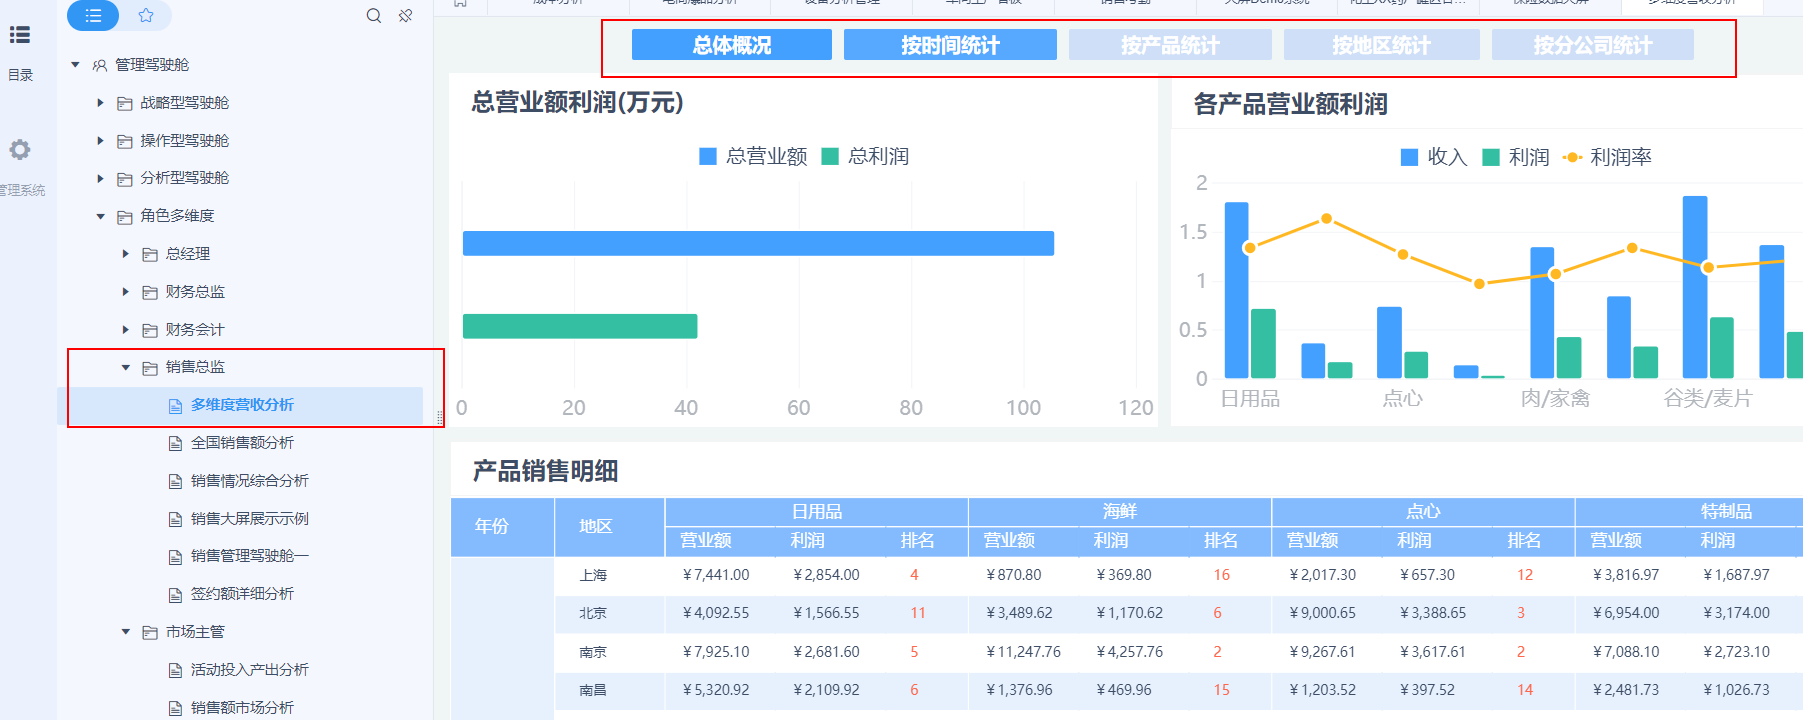Screen dimensions: 1803x720
Task: Collapse the 市场主管 folder arrow
Action: (x=125, y=632)
